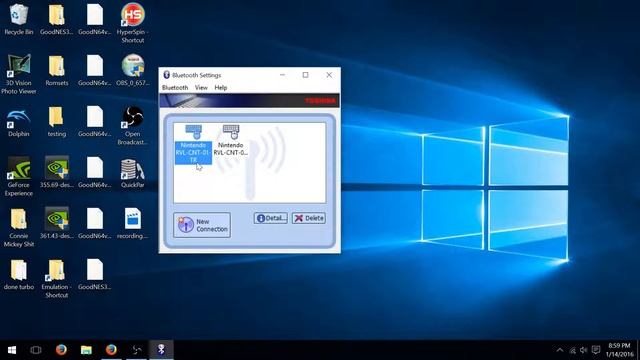Close the Bluetooth Settings window
The image size is (640, 360).
point(329,75)
